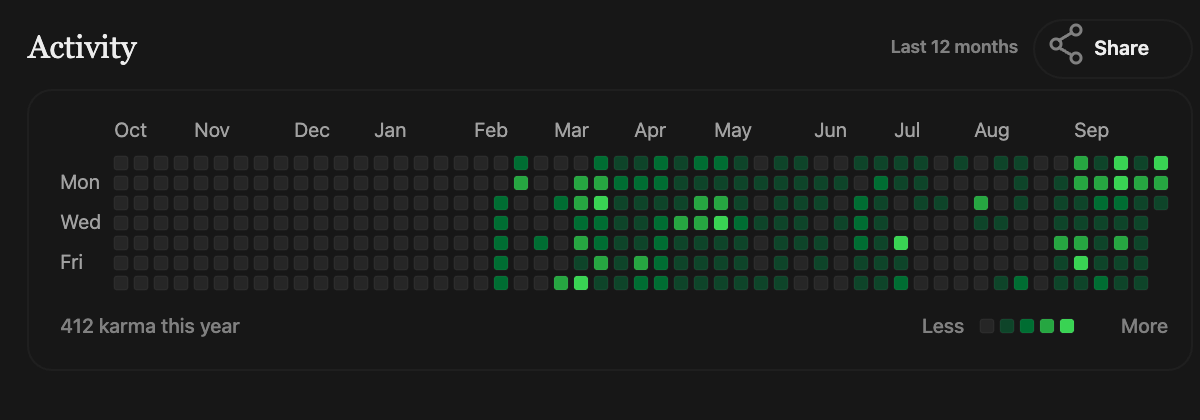Viewport: 1200px width, 420px height.
Task: Click the 'Mar' month label
Action: click(x=572, y=130)
